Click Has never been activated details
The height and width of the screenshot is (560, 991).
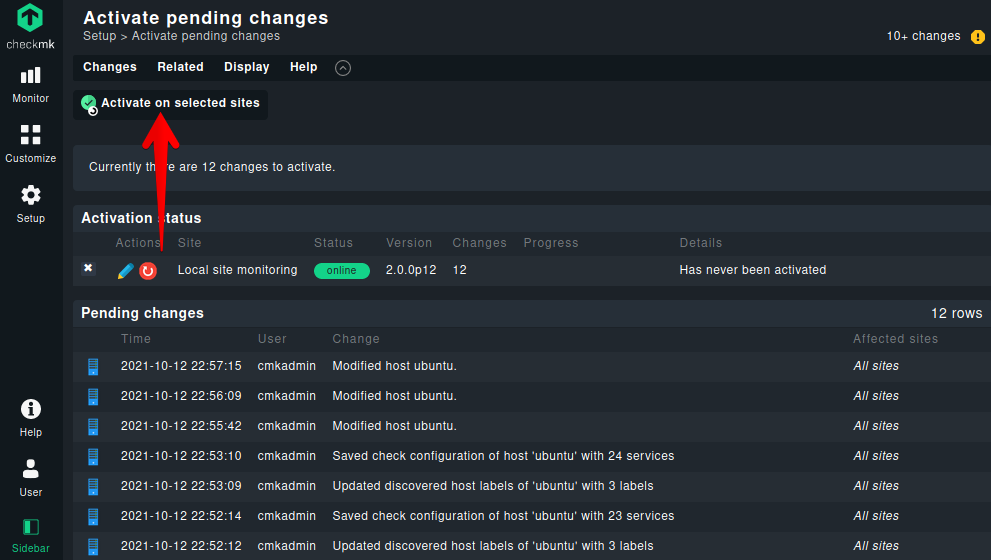point(753,270)
